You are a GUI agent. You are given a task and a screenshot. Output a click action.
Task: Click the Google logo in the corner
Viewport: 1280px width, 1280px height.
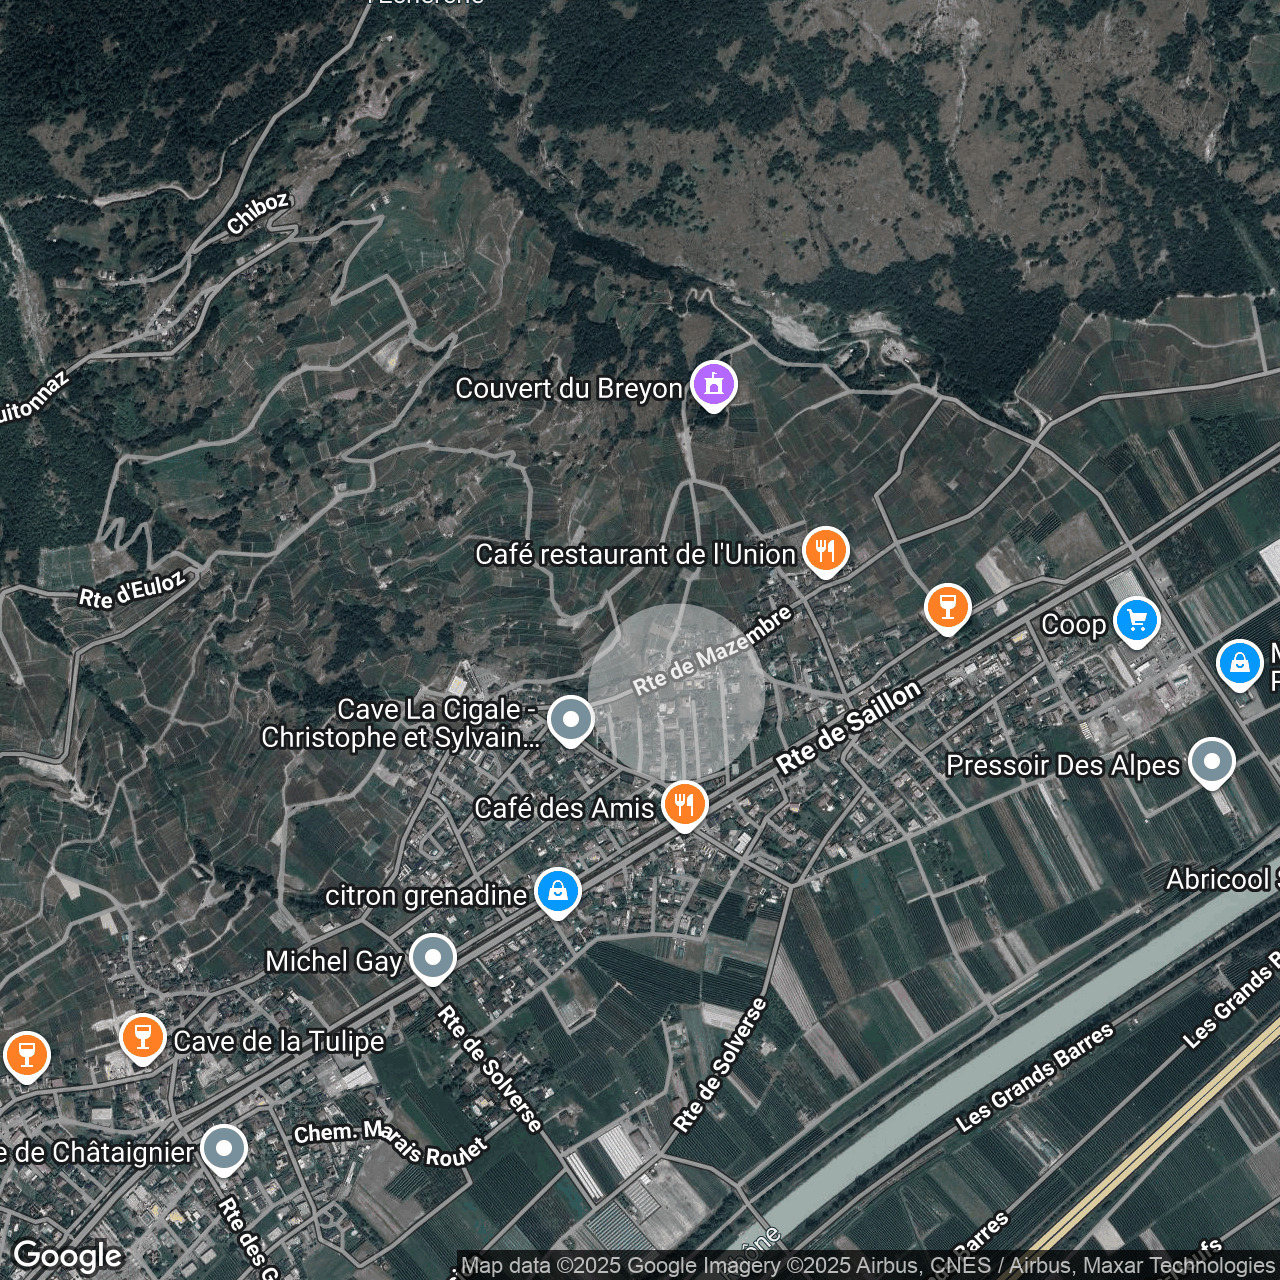[x=68, y=1256]
